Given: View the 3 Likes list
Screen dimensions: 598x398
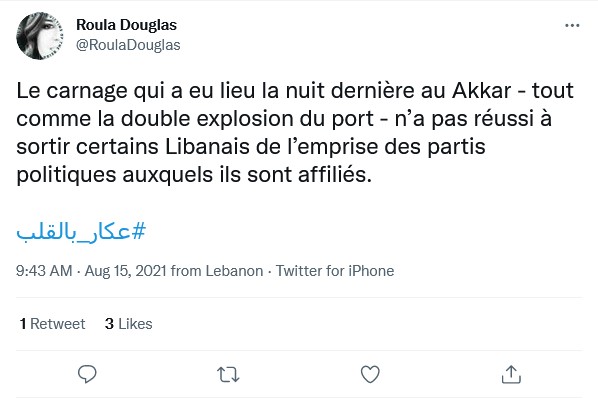Looking at the screenshot, I should (129, 324).
